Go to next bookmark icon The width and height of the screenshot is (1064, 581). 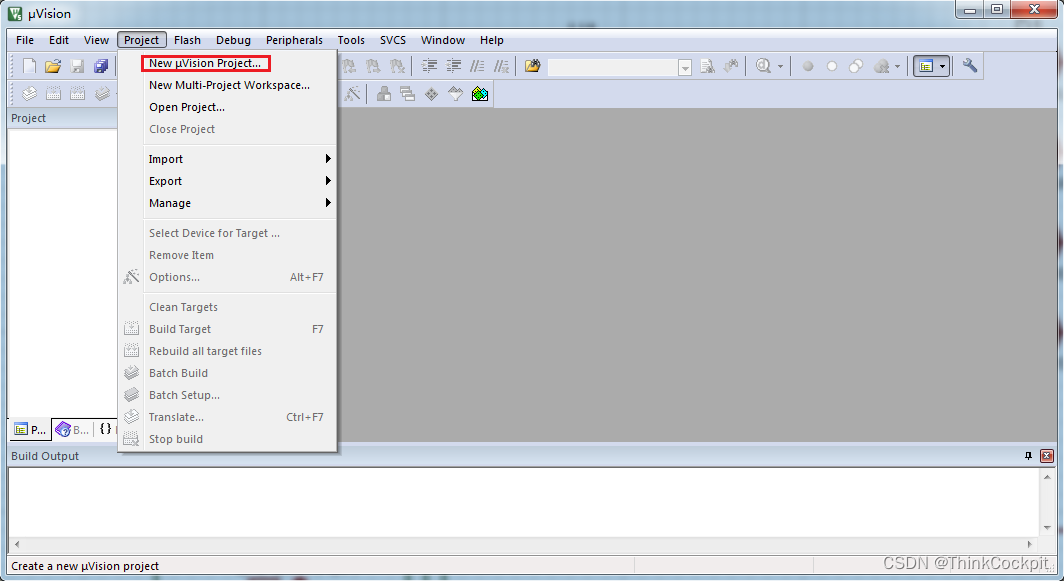coord(373,66)
